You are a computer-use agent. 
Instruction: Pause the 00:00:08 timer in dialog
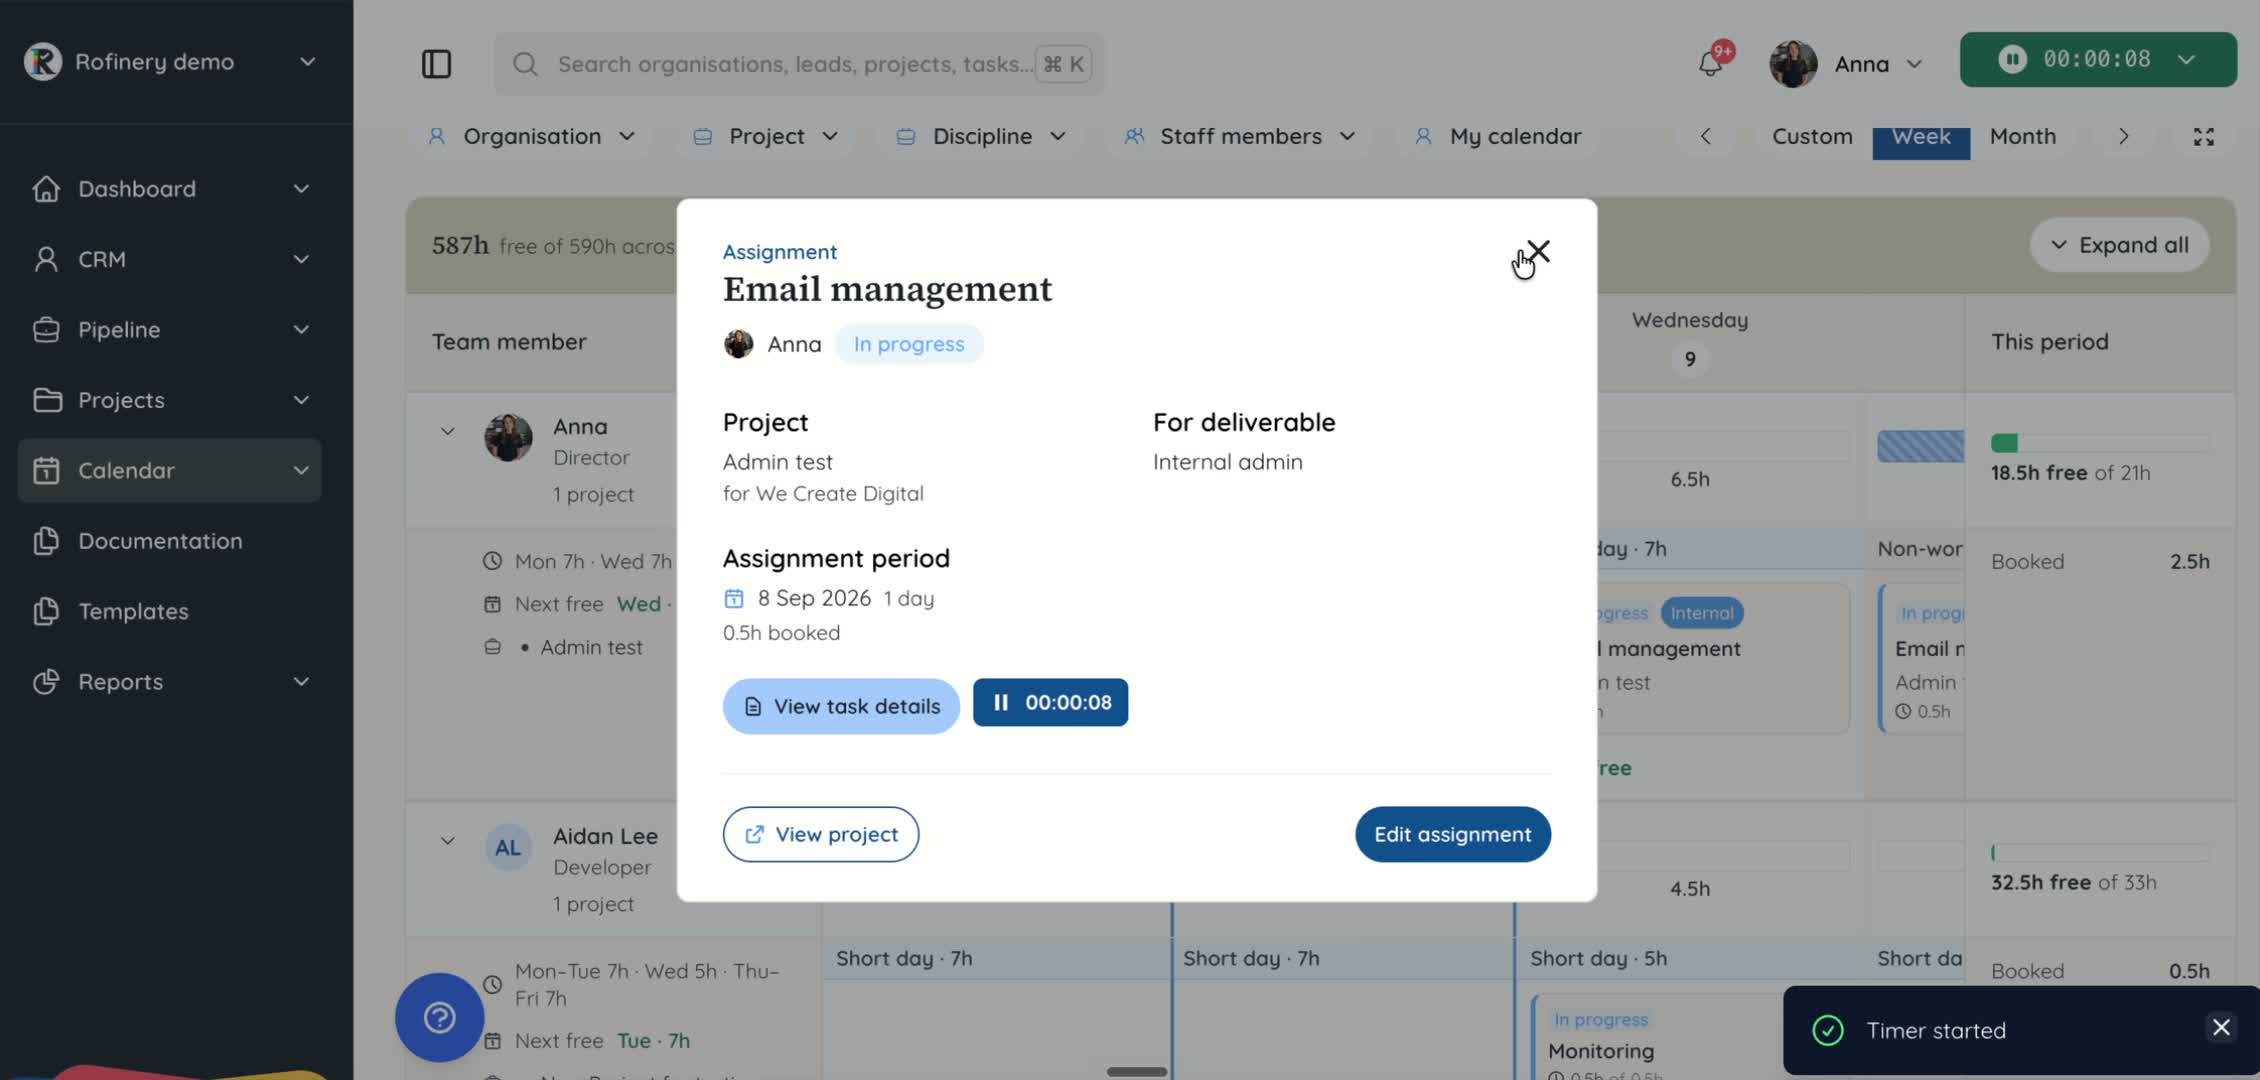1050,703
